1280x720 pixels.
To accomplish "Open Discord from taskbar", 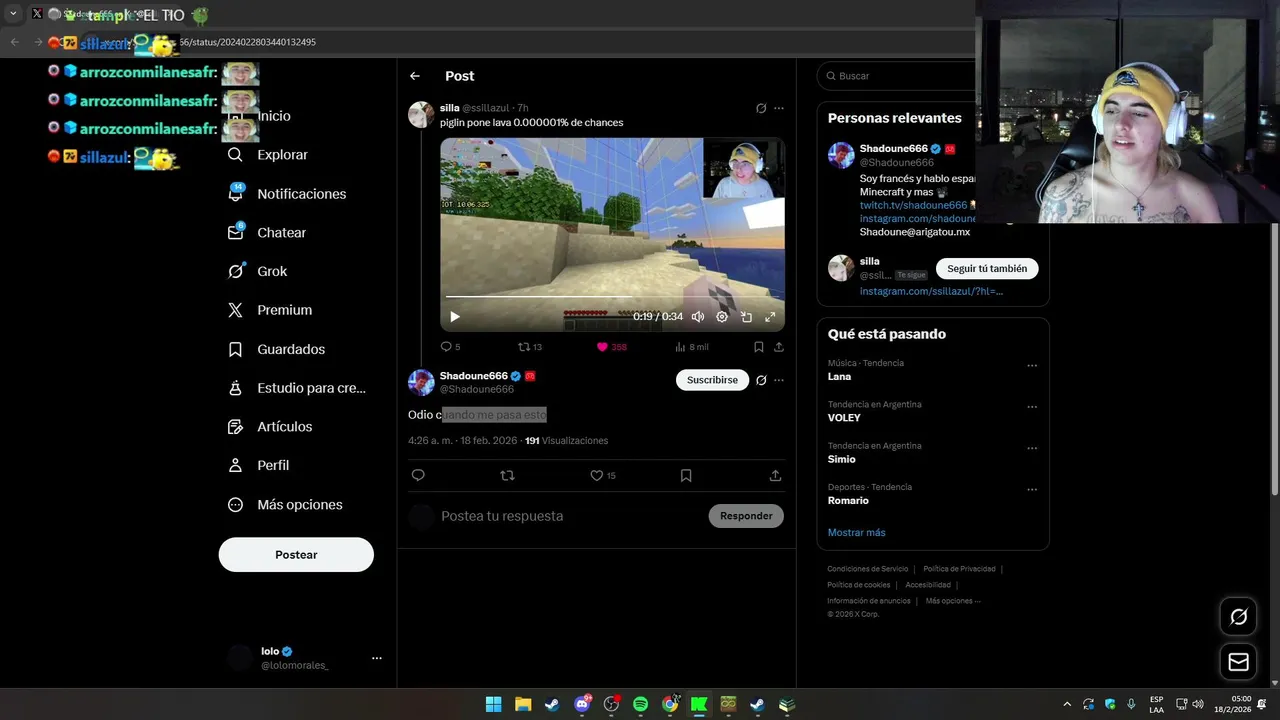I will coord(582,704).
